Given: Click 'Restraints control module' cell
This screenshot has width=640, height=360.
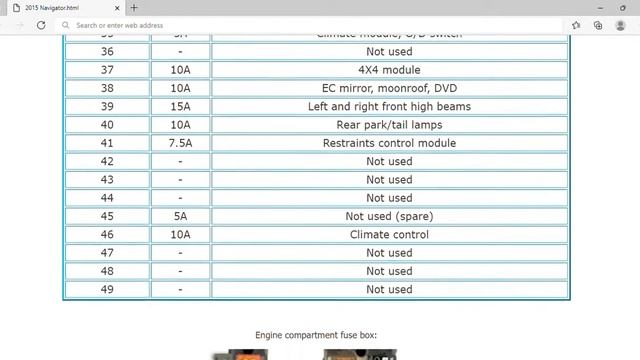Looking at the screenshot, I should click(x=389, y=143).
